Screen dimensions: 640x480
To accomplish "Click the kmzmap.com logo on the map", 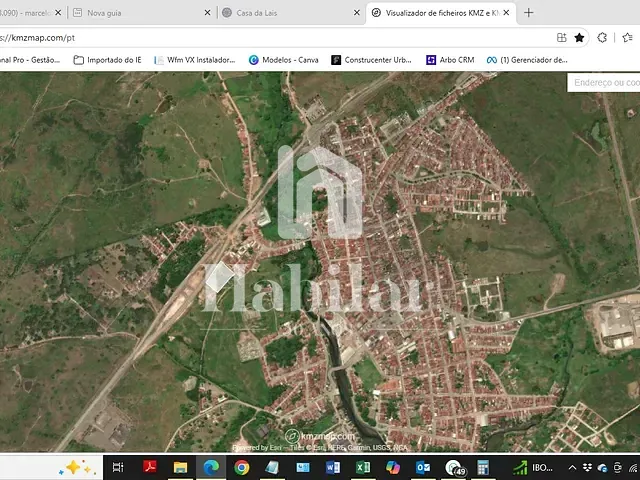I will tap(320, 436).
